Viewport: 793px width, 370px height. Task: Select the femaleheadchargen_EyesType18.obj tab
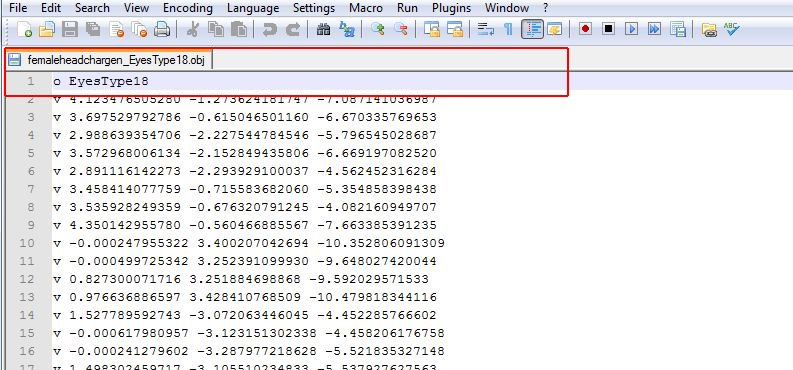tap(110, 60)
